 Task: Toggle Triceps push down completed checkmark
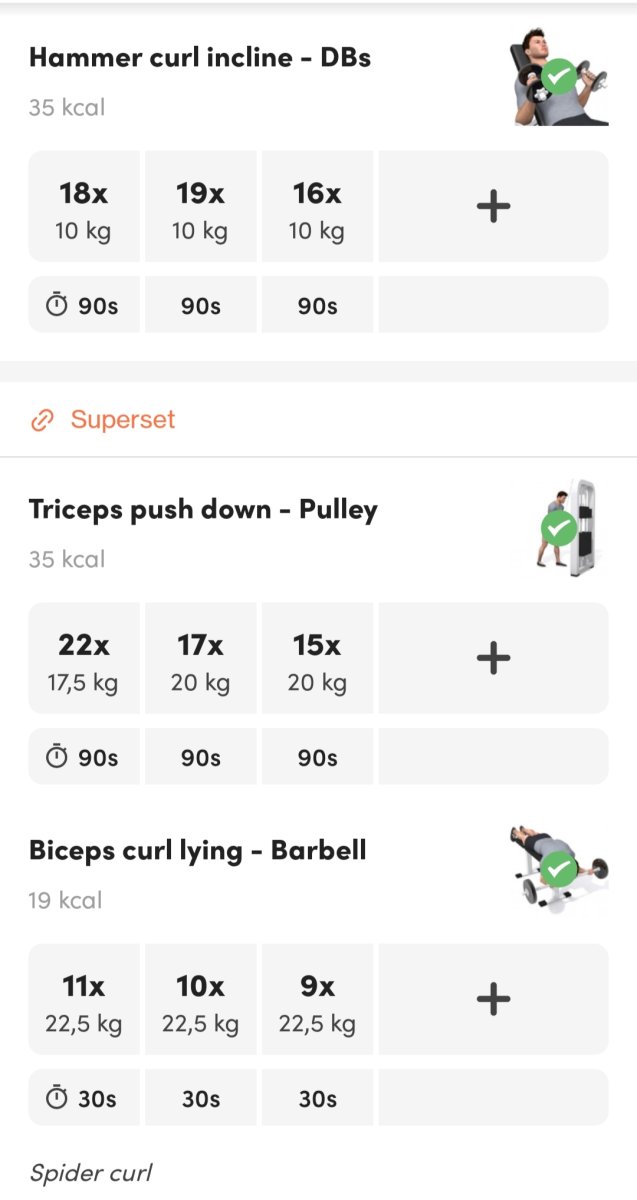(x=559, y=527)
